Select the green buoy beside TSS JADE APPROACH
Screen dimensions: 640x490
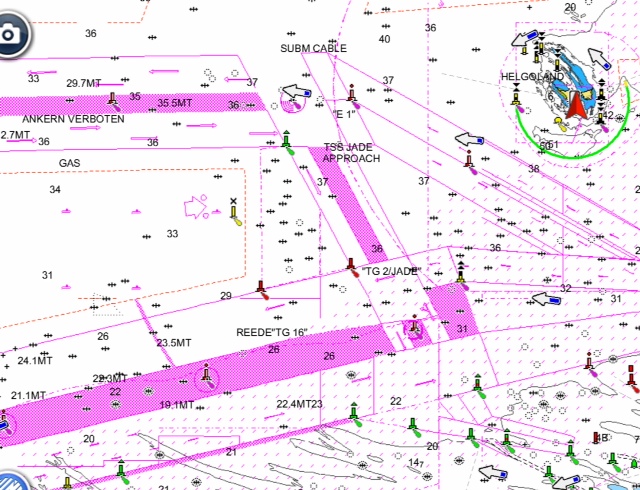[x=287, y=140]
